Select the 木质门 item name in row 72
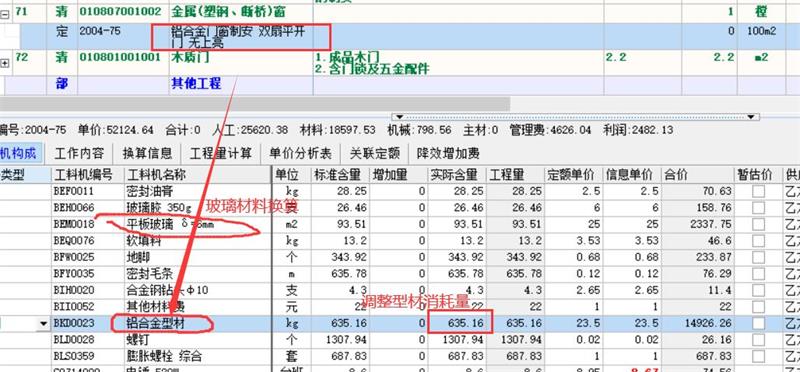 coord(241,63)
